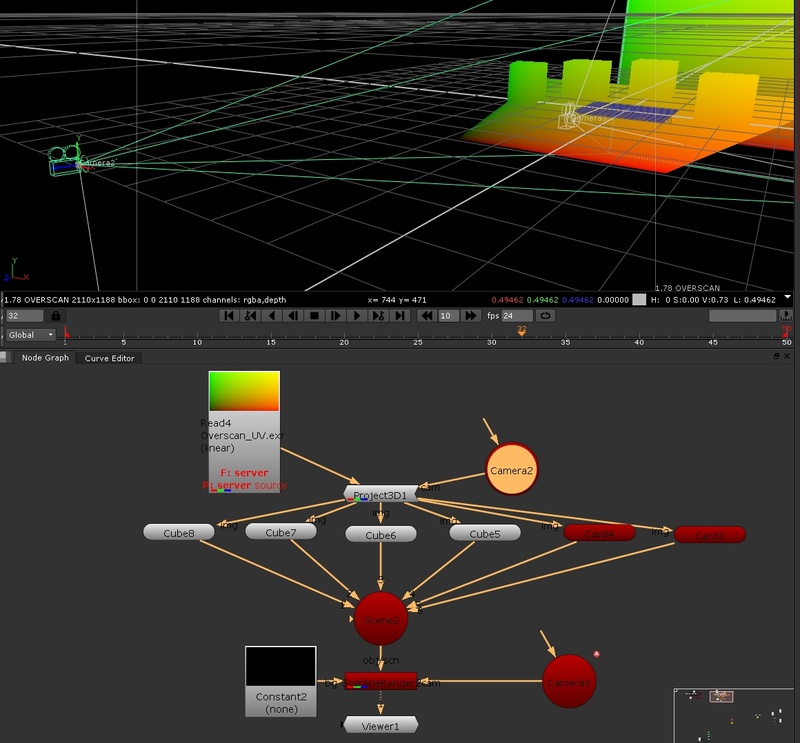This screenshot has width=800, height=743.
Task: Go to next keyframe
Action: 378,316
